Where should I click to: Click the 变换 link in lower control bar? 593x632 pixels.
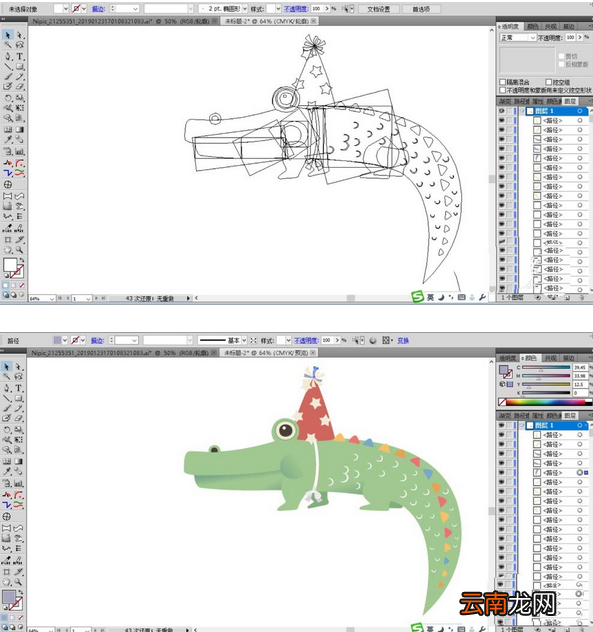[403, 341]
